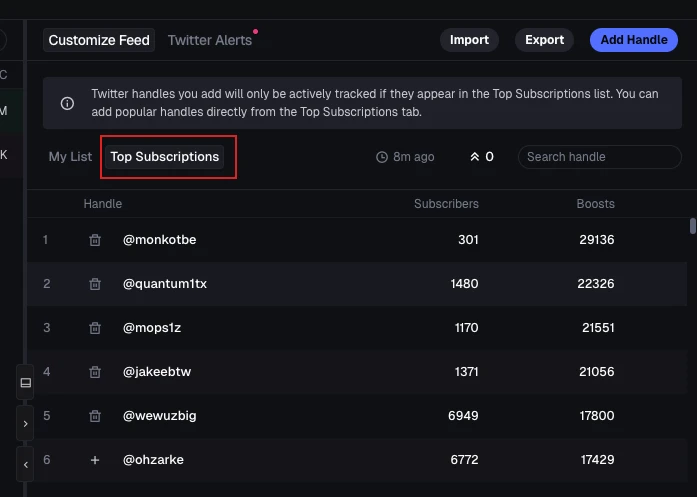Collapse side panel with left chevron
Image resolution: width=697 pixels, height=497 pixels.
[26, 464]
